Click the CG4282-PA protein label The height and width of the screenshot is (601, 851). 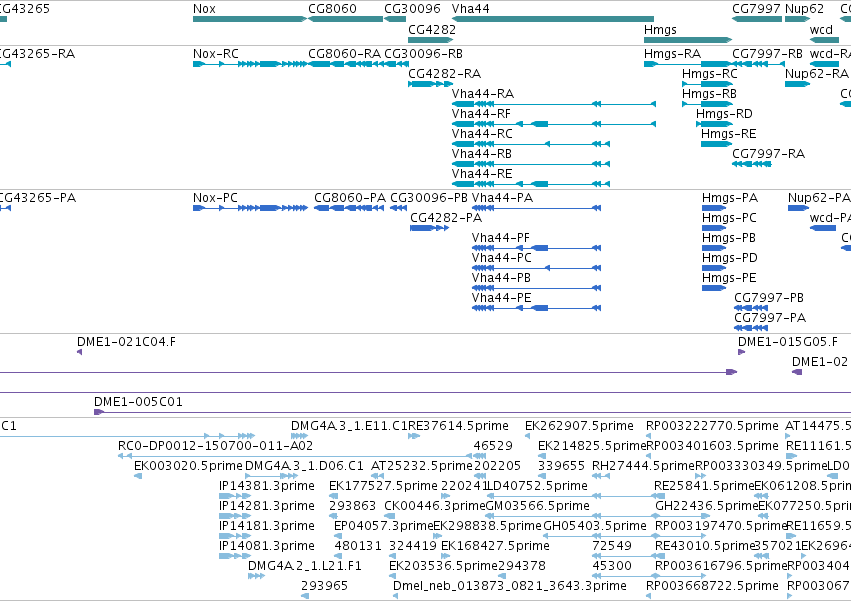446,218
